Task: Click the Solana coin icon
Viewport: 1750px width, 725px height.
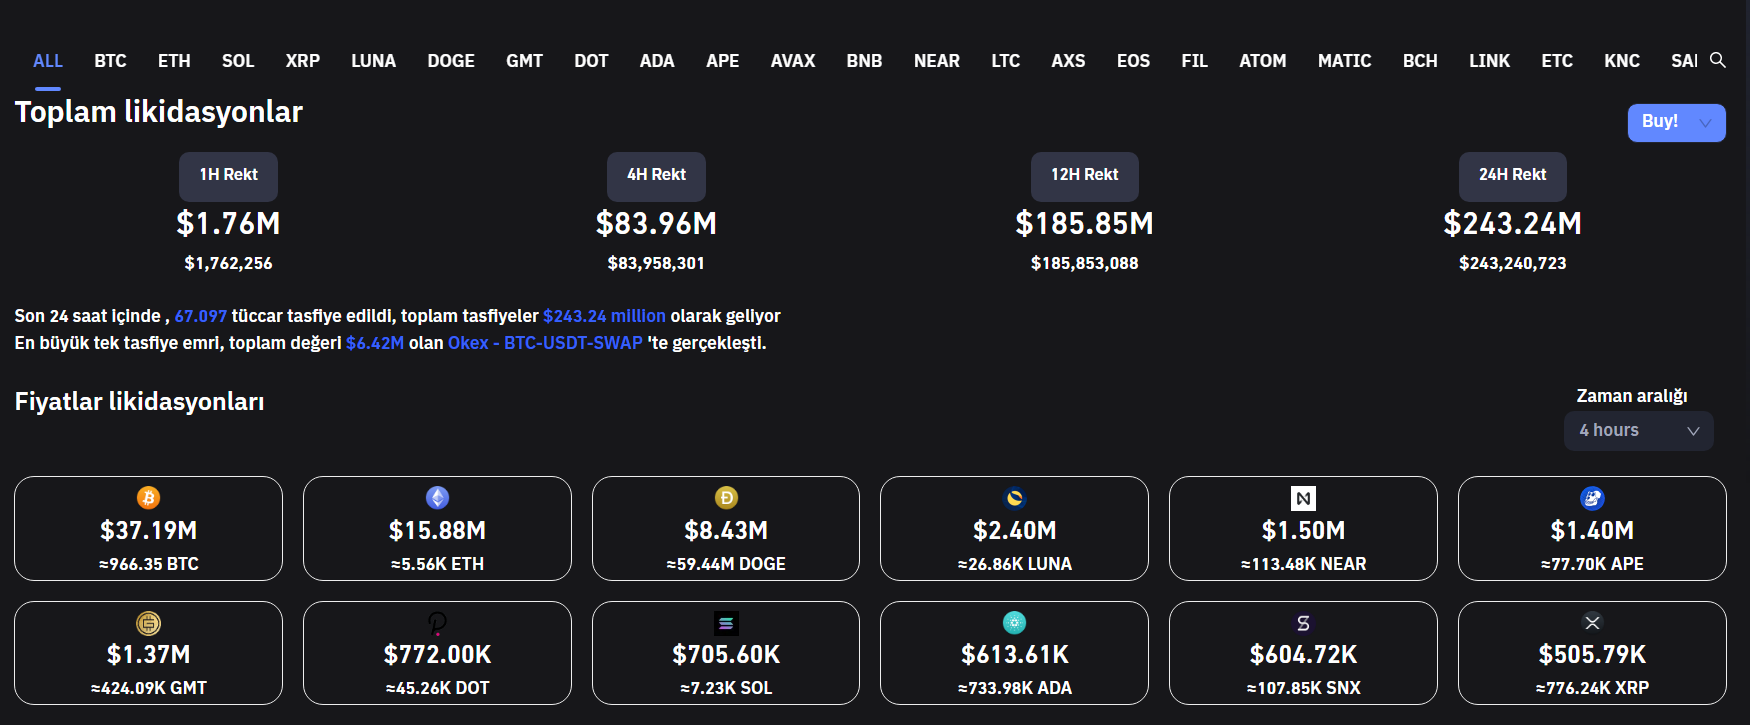Action: click(726, 623)
